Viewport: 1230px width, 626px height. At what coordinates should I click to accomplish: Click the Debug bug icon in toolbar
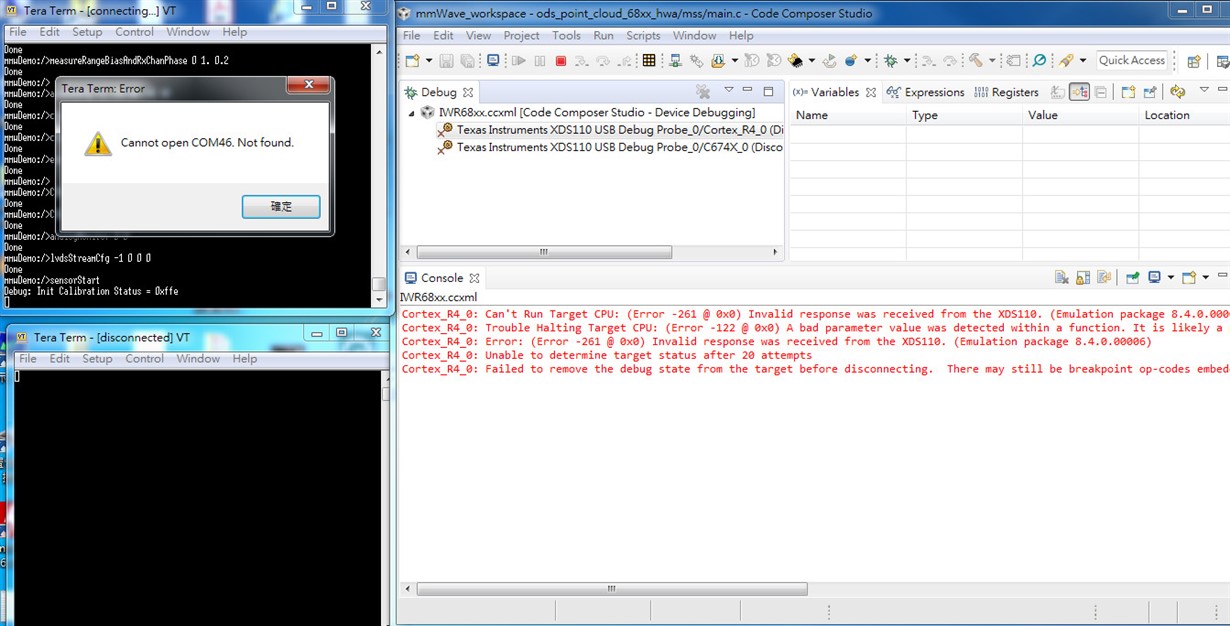[891, 61]
